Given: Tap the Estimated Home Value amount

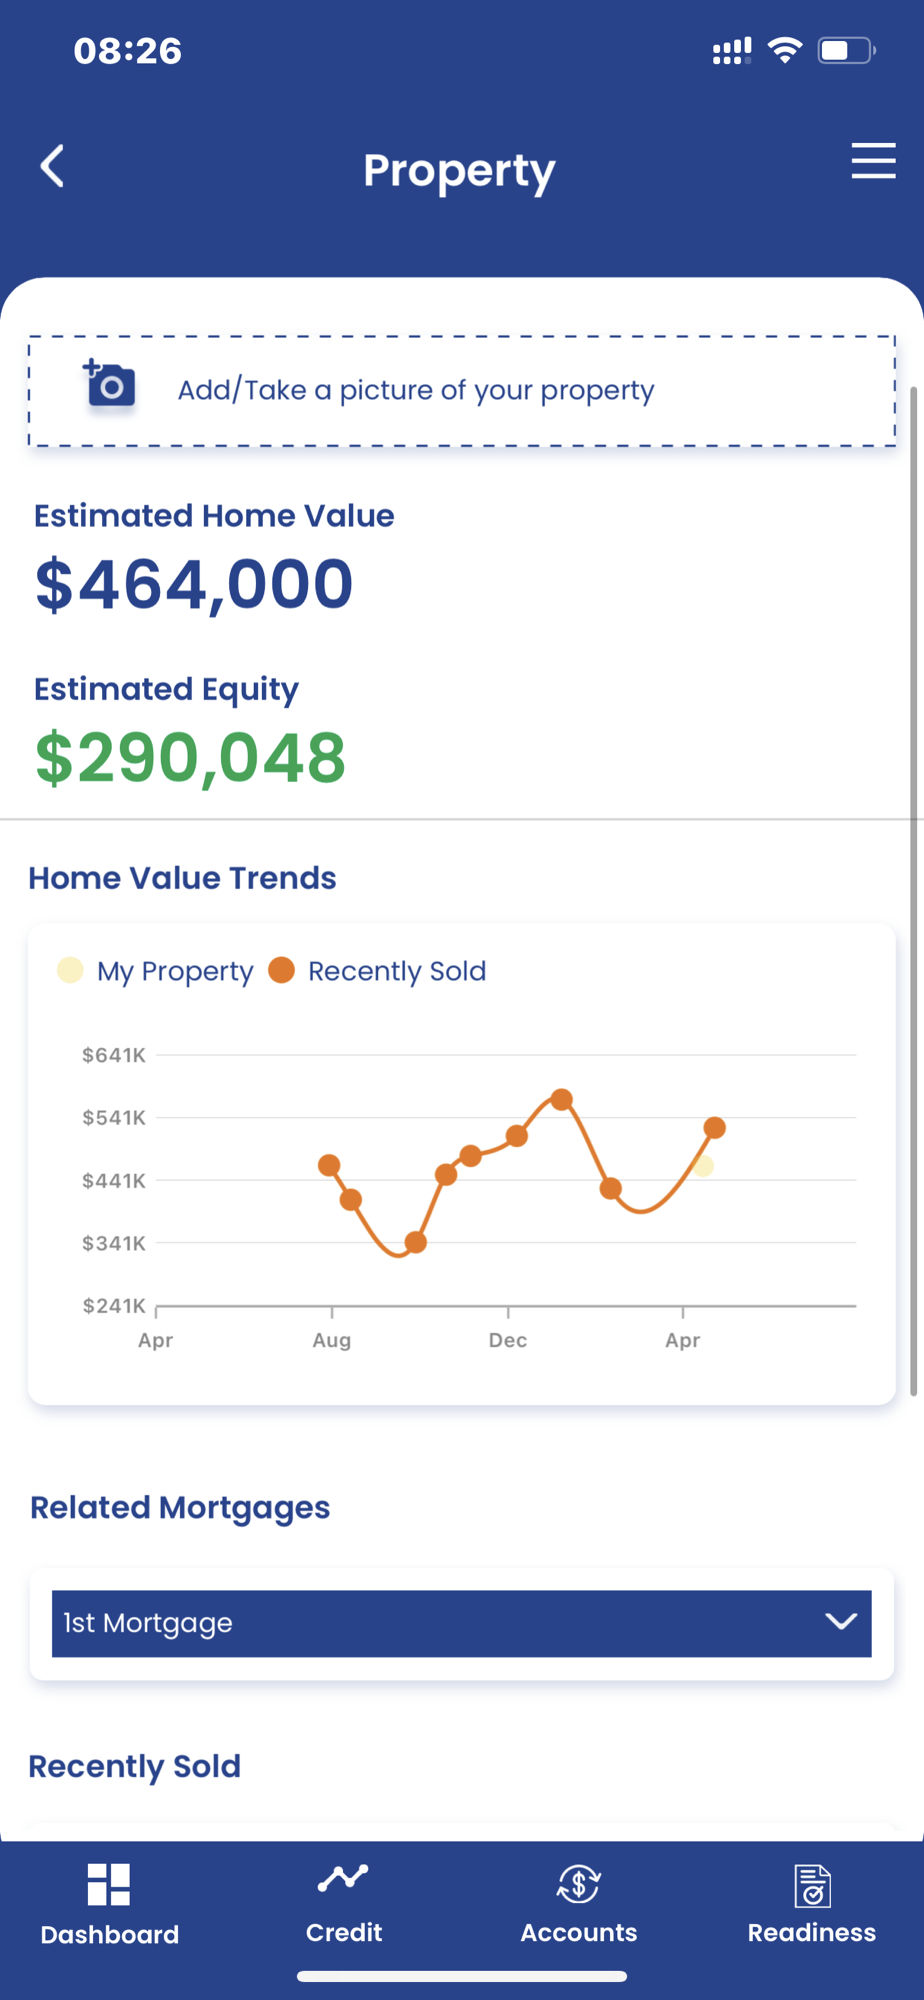Looking at the screenshot, I should tap(194, 584).
